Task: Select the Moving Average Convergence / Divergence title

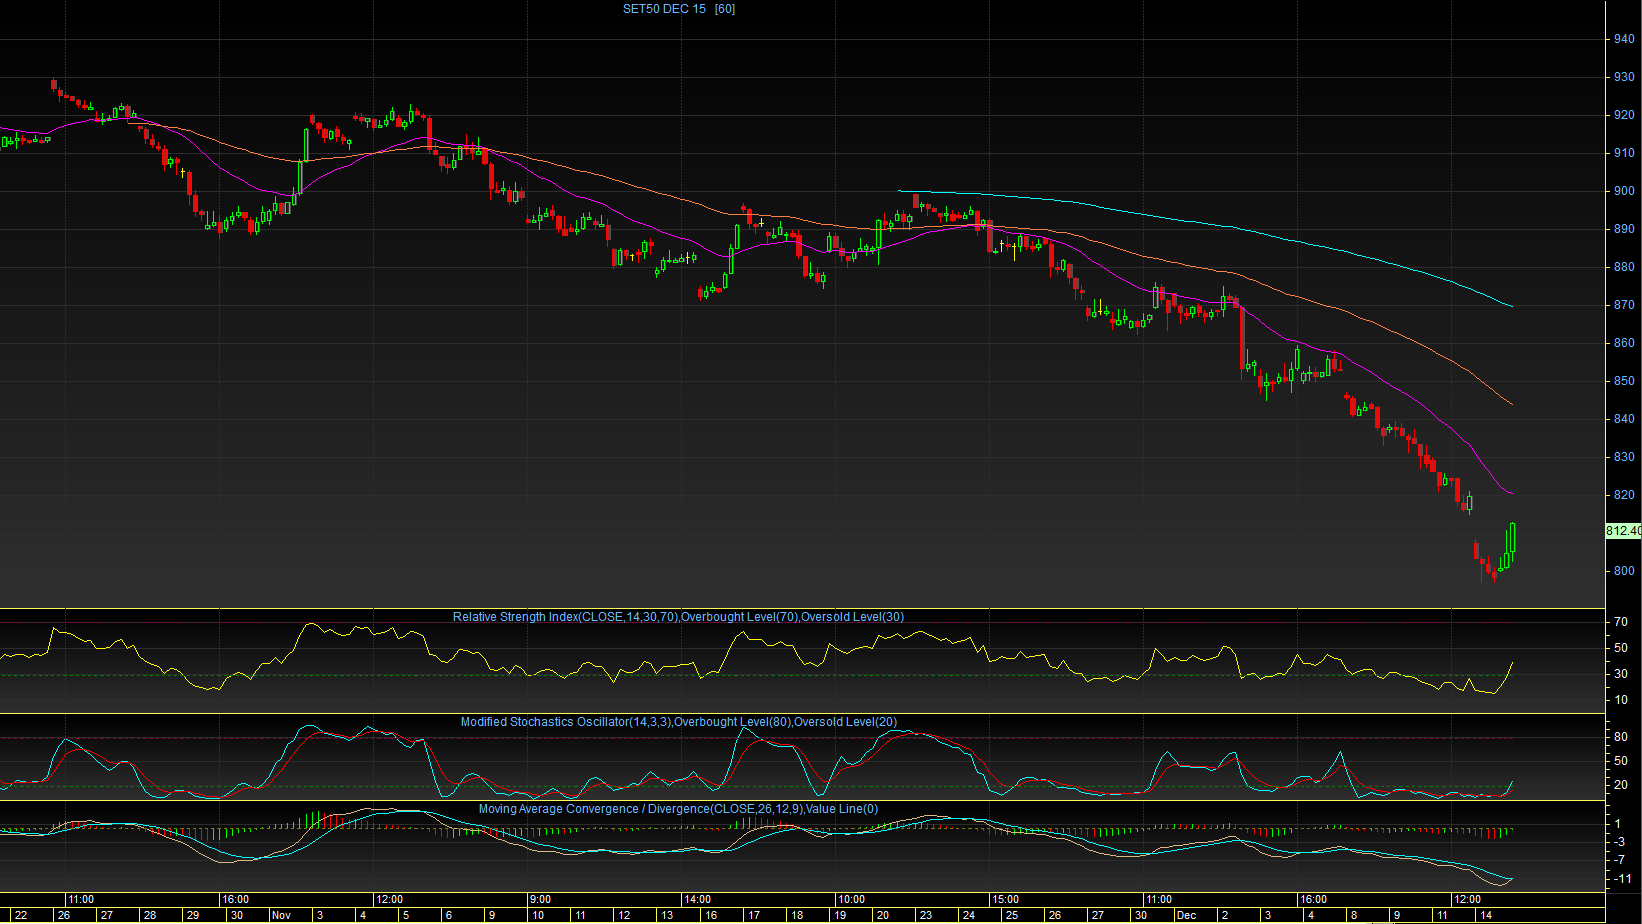Action: coord(678,809)
